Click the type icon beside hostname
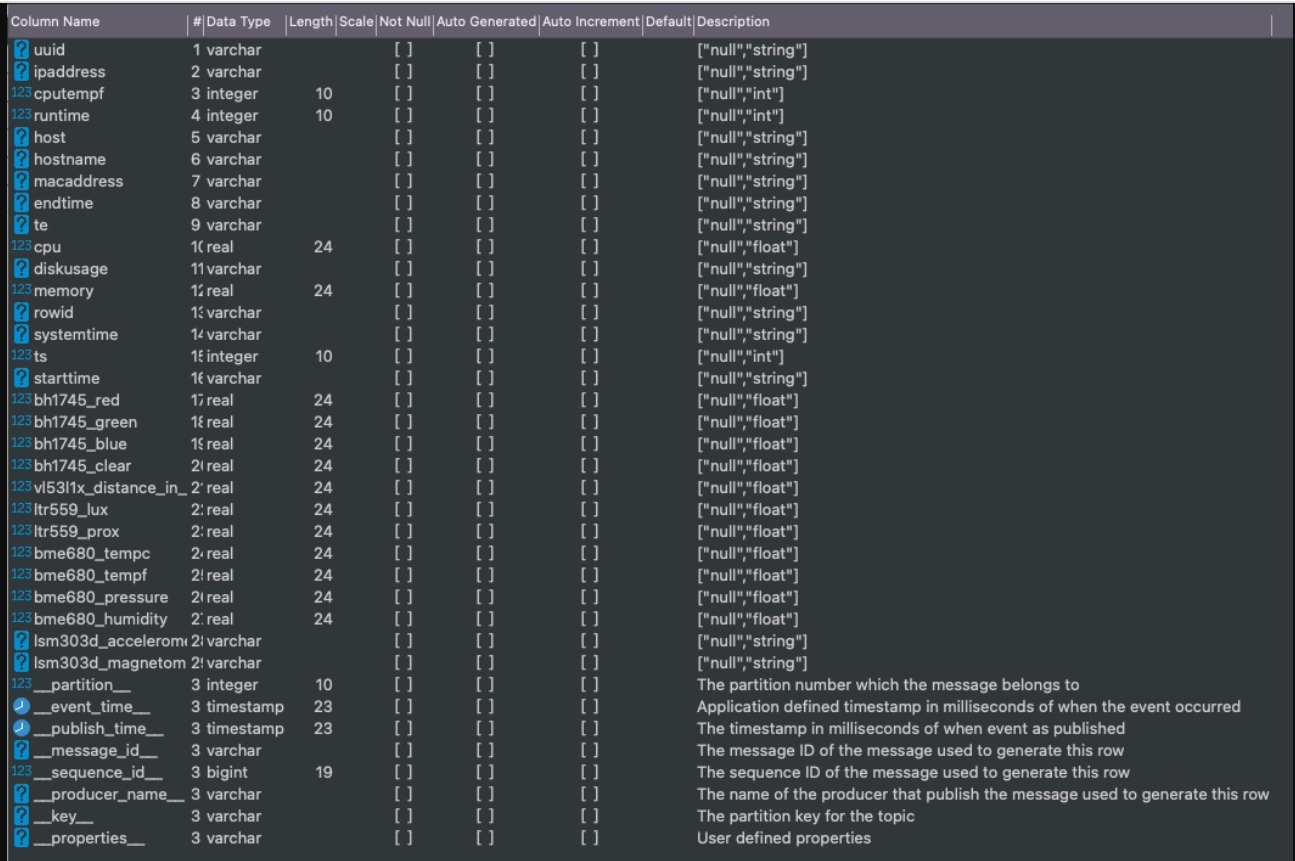1295x861 pixels. (22, 159)
